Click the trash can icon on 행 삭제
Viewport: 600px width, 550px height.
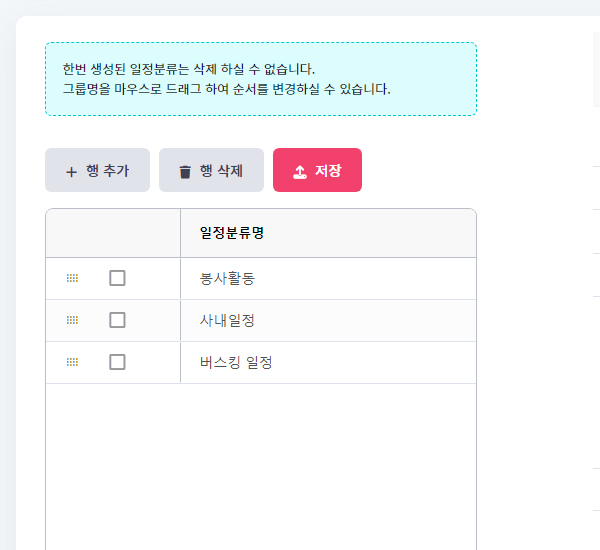click(x=184, y=171)
